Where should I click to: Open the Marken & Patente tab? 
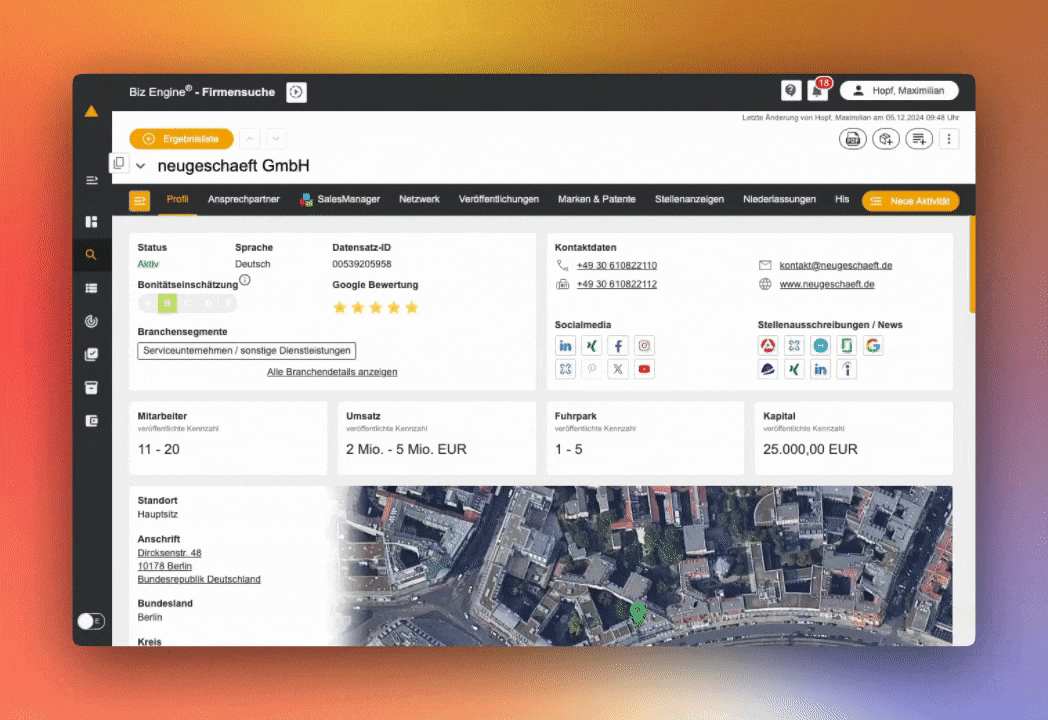pyautogui.click(x=597, y=199)
